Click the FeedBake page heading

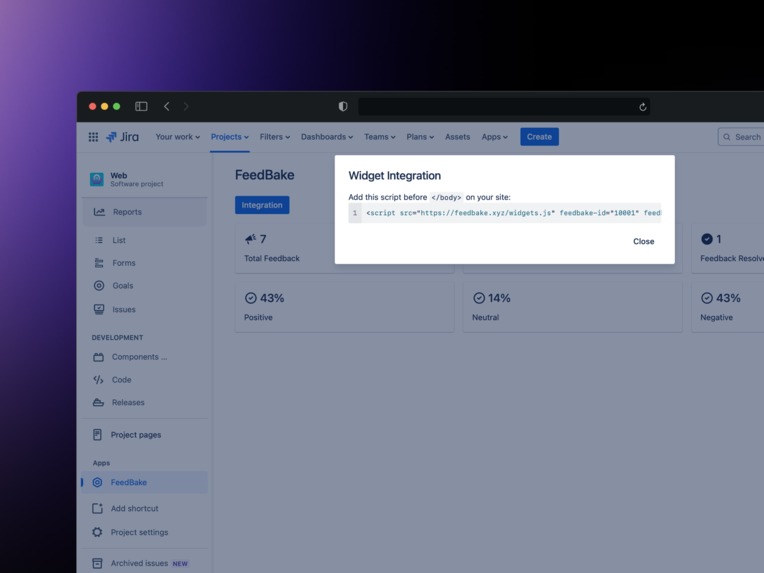(265, 175)
